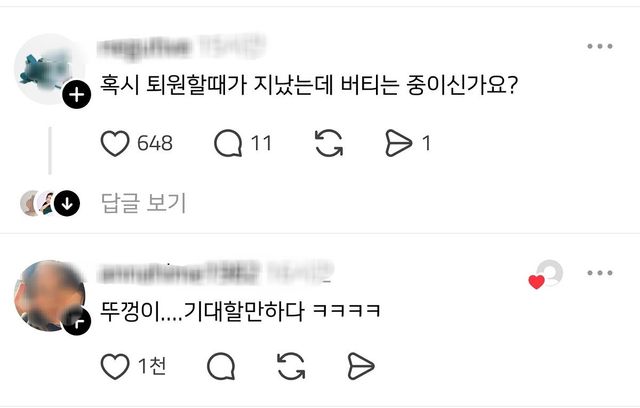The image size is (640, 408).
Task: Follow first commenter using plus badge
Action: [77, 95]
